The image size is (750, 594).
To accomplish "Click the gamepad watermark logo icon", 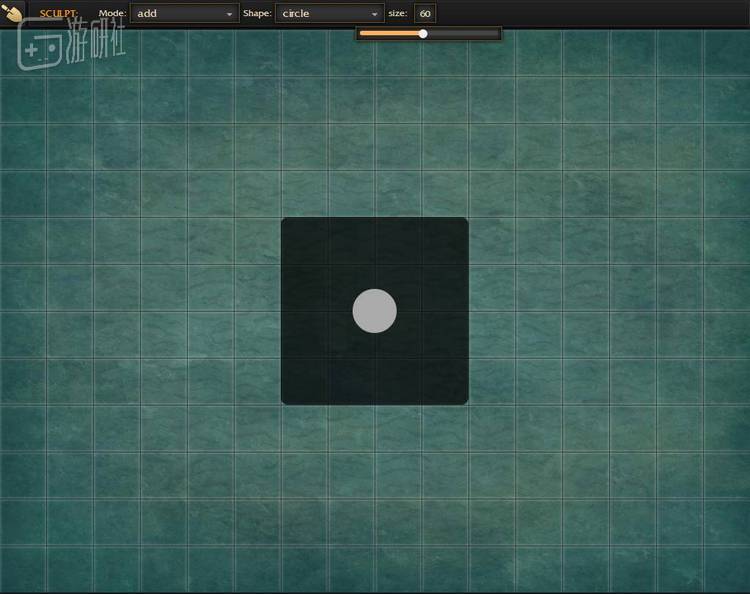I will [x=40, y=49].
